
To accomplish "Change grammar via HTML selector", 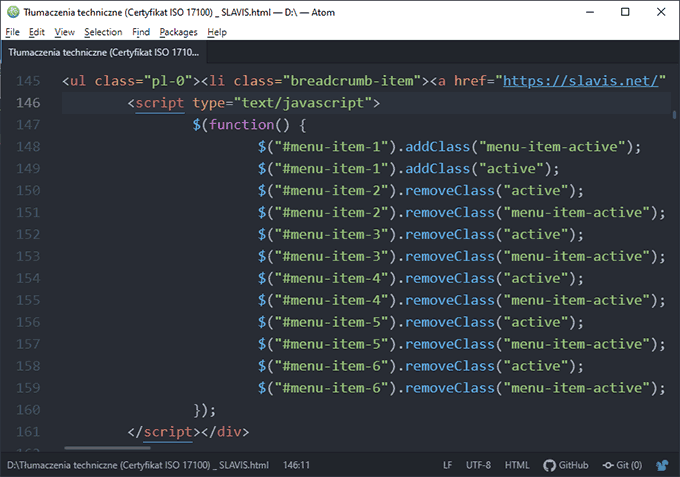I will point(517,465).
